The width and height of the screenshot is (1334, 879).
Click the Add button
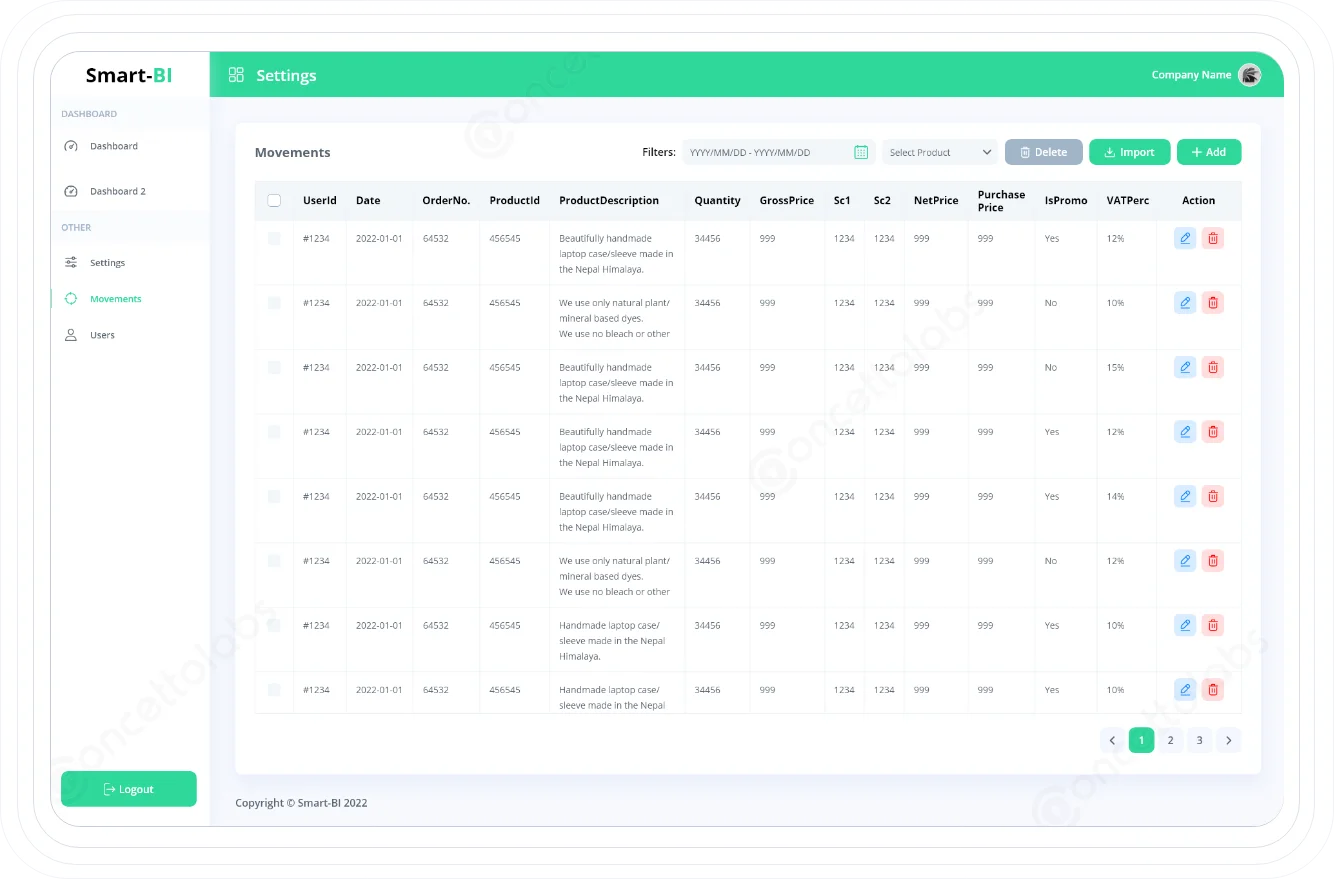[x=1208, y=152]
